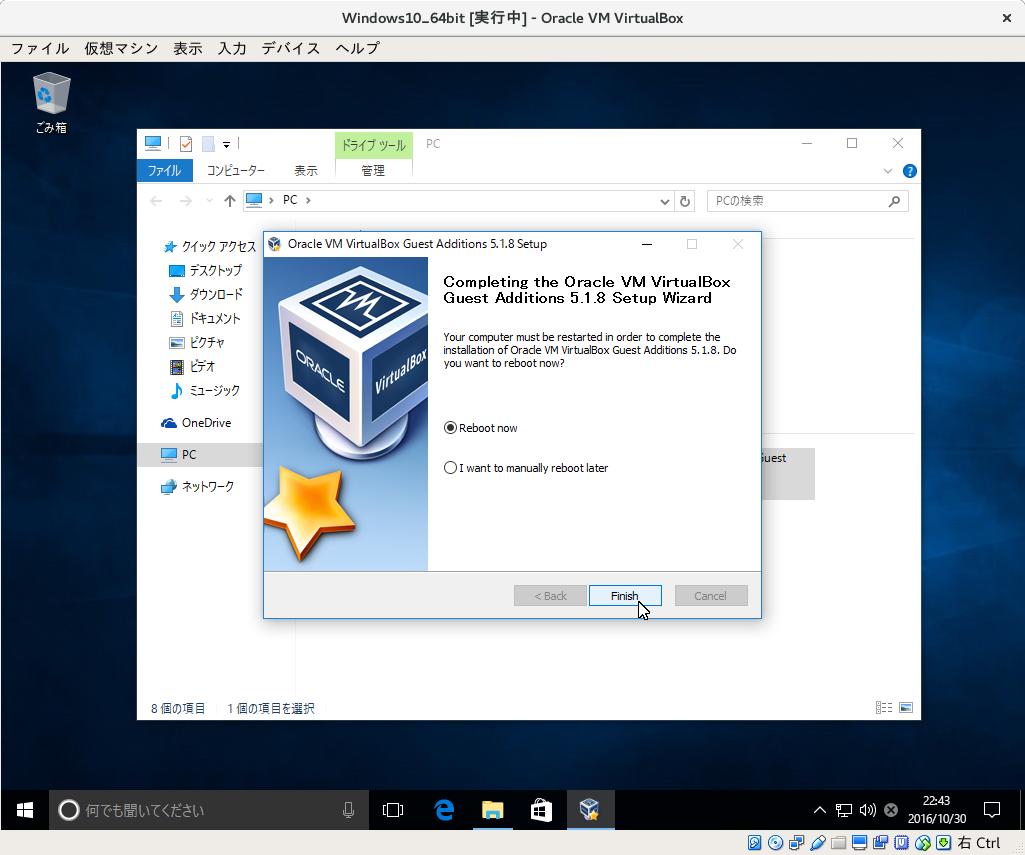Click the optical disc indicator in VirtualBox status bar
The height and width of the screenshot is (855, 1025).
775,843
